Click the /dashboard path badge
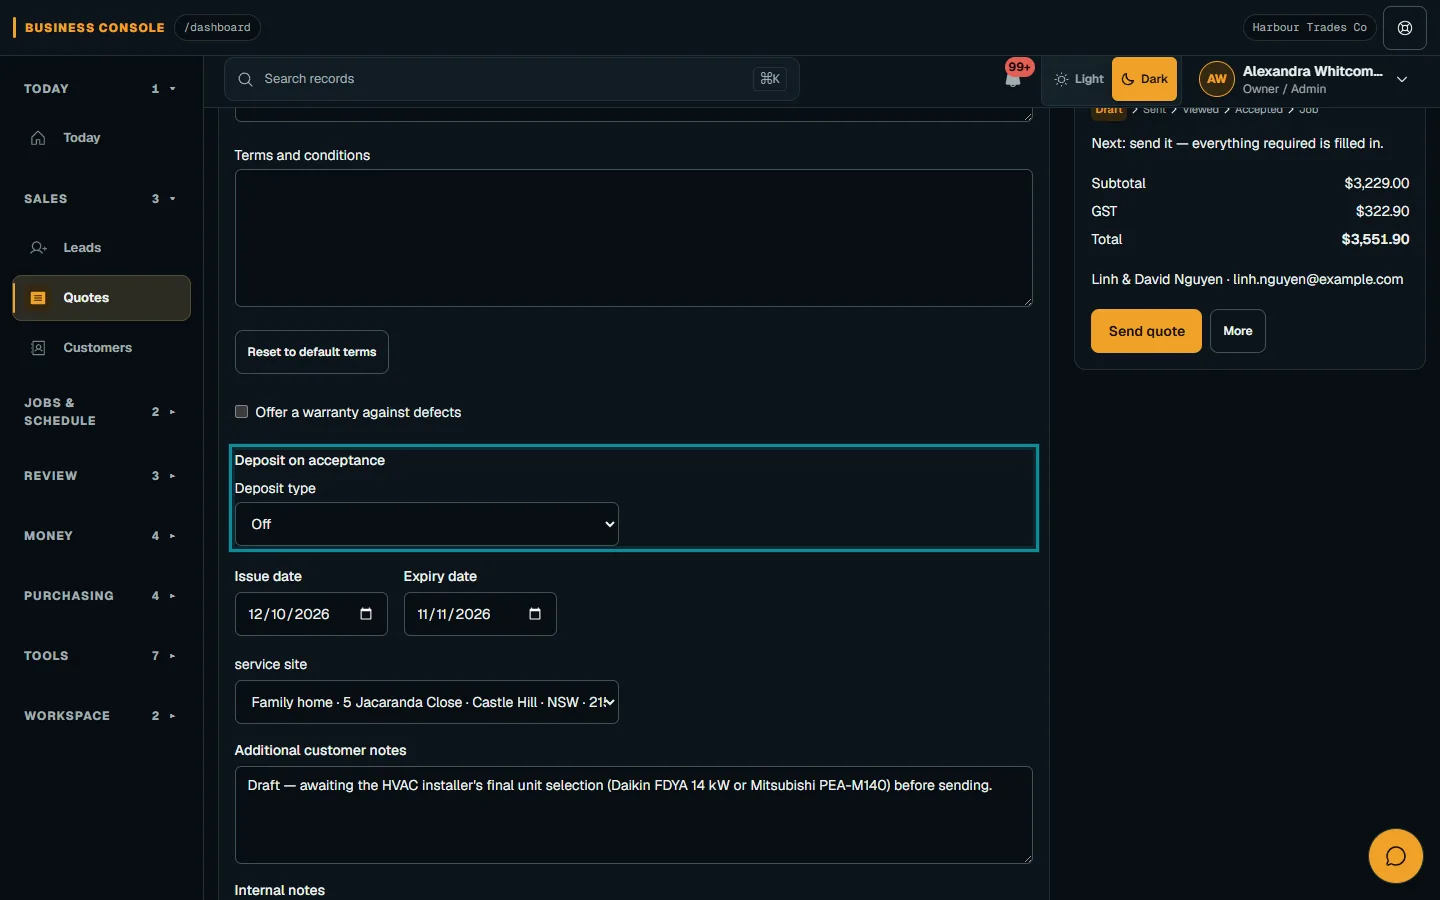This screenshot has width=1440, height=900. 217,28
